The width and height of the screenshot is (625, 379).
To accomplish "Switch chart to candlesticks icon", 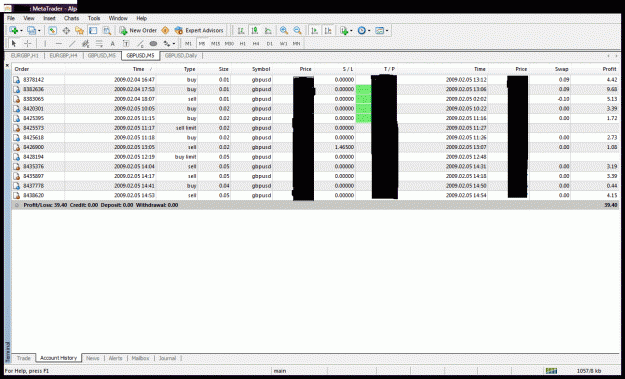I will (254, 30).
